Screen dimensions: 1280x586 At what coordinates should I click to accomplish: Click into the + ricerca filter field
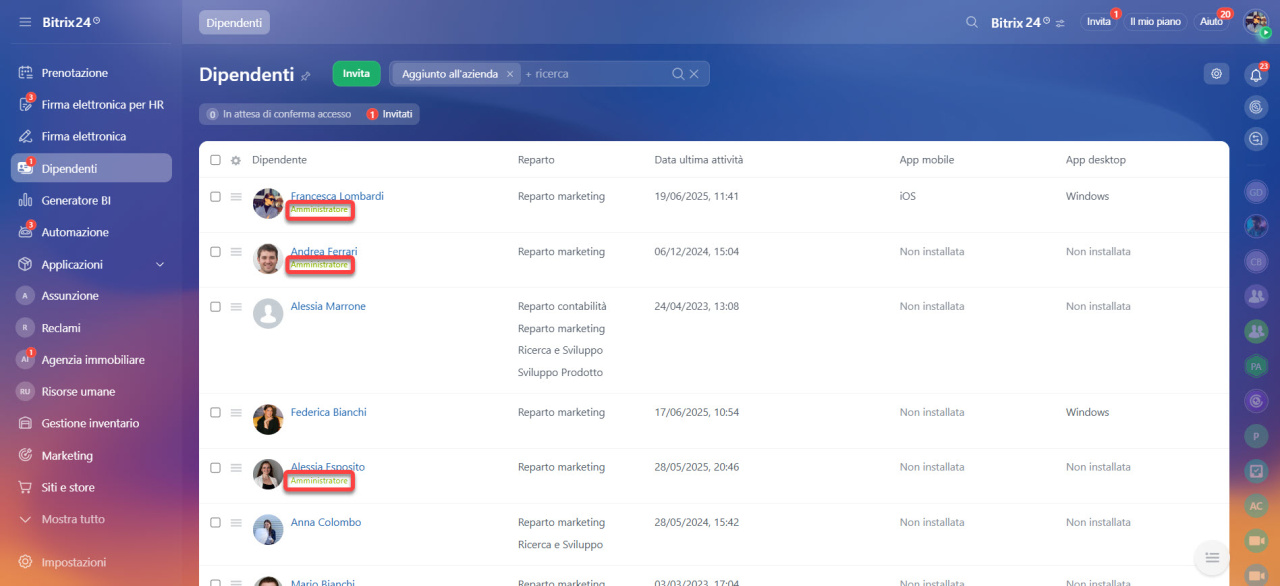coord(595,74)
